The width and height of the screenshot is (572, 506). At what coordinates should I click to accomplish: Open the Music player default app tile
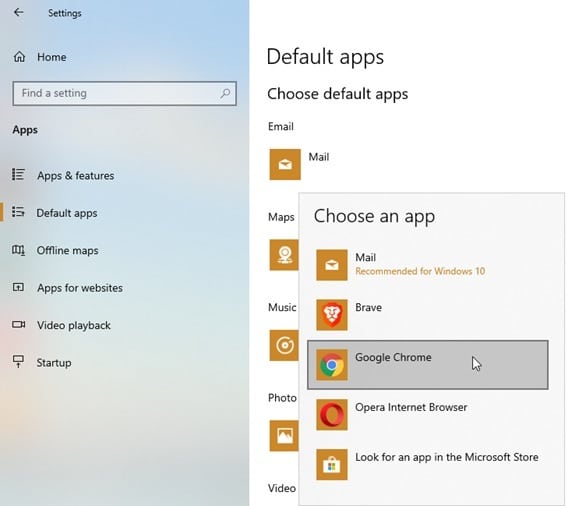pos(284,345)
